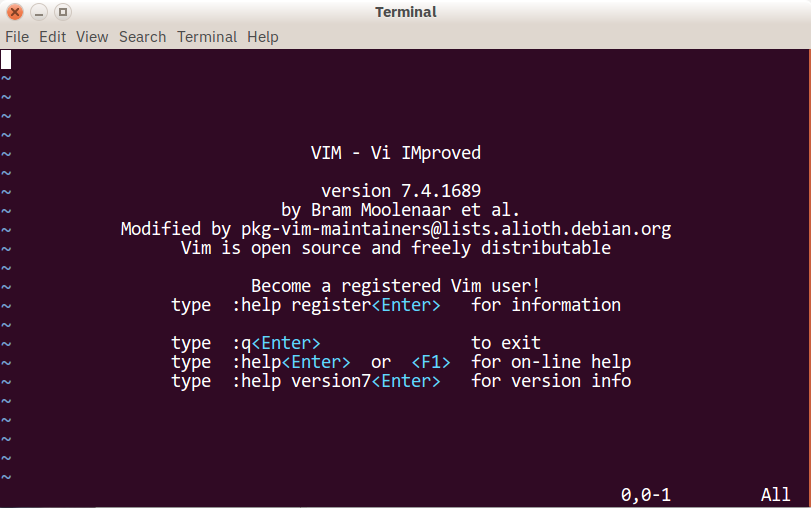Minimize the Terminal window
The height and width of the screenshot is (508, 811).
coord(39,12)
